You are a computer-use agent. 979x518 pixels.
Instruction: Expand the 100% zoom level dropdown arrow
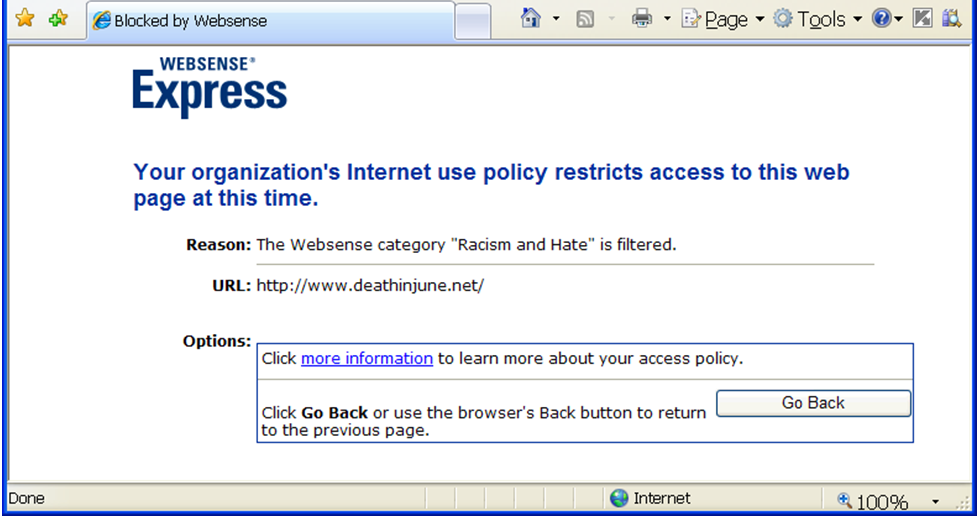(x=935, y=501)
